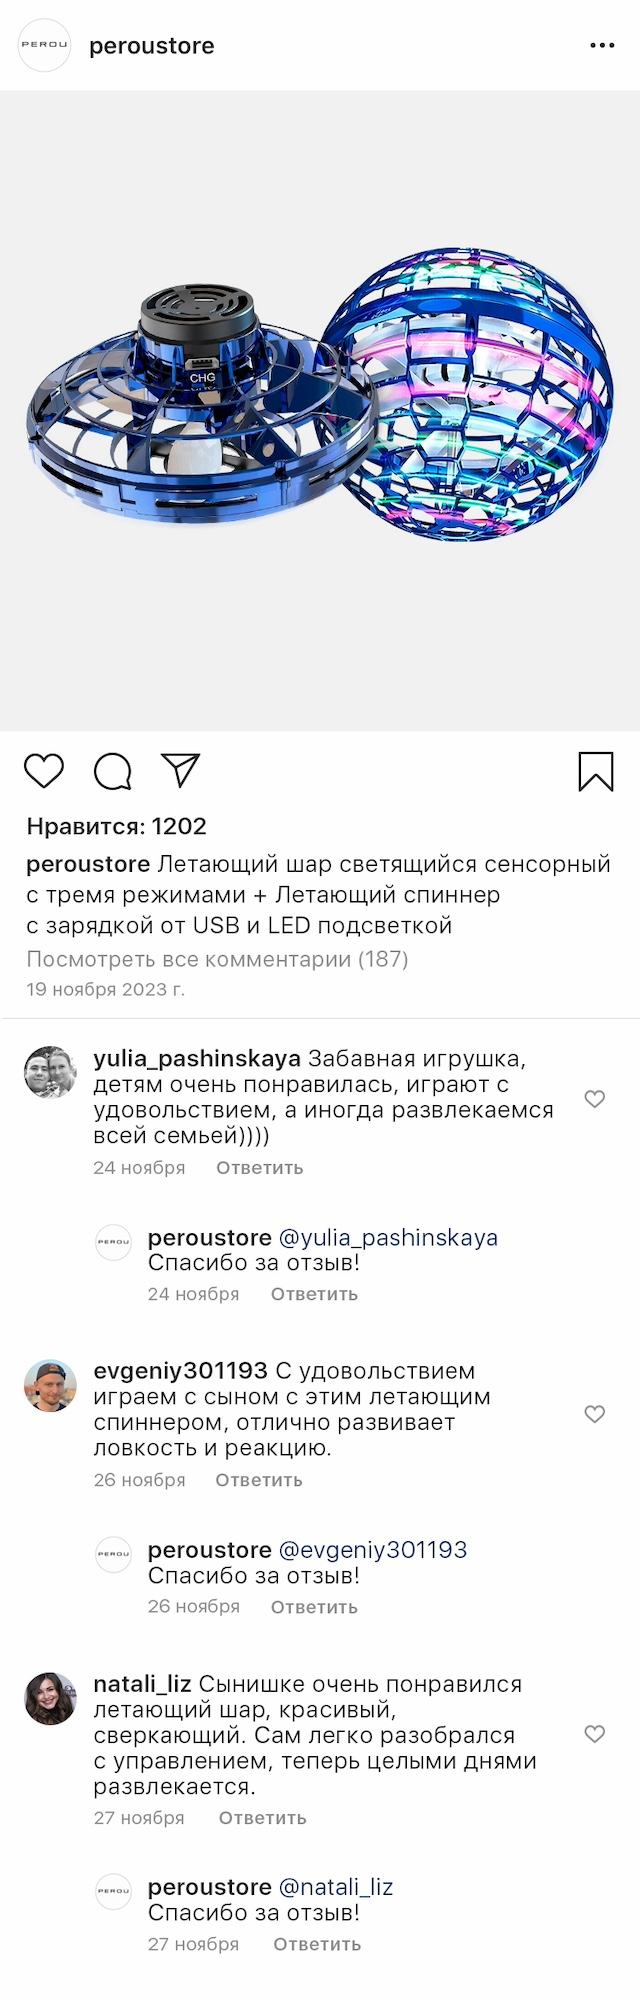The width and height of the screenshot is (640, 2000).
Task: Open yulia_pashinskaya's profile picture
Action: point(50,1072)
